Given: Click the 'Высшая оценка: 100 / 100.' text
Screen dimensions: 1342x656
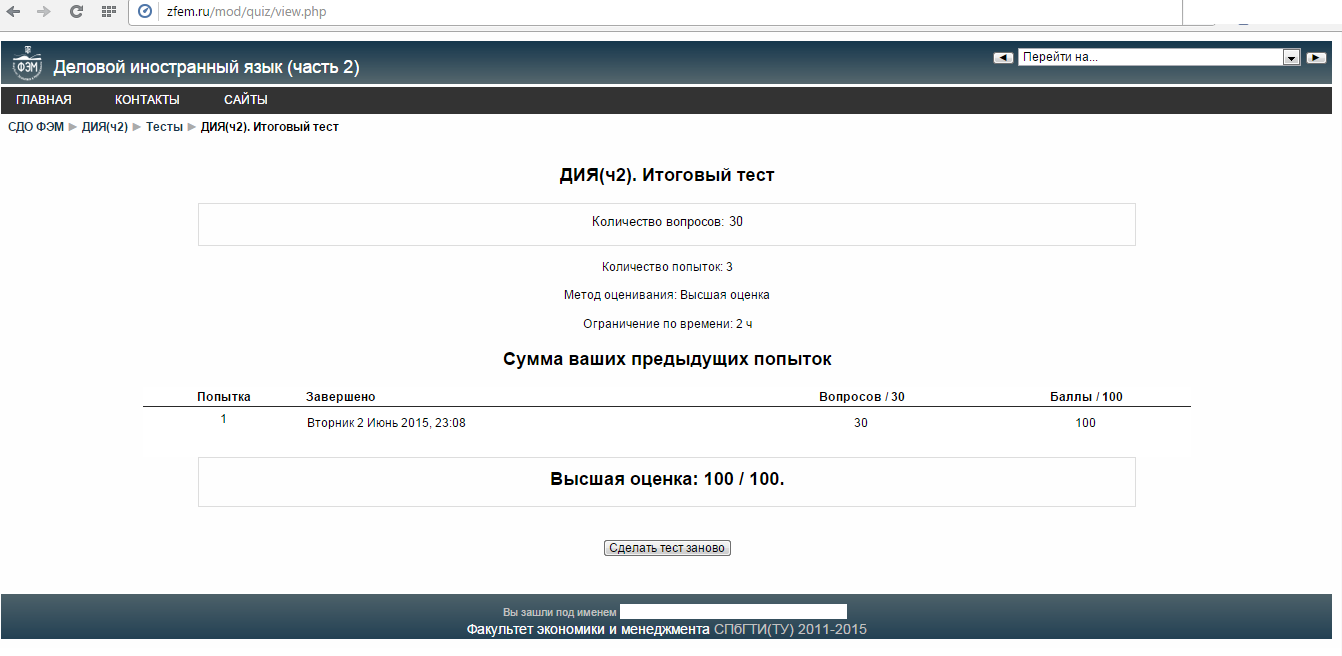Looking at the screenshot, I should pos(667,479).
